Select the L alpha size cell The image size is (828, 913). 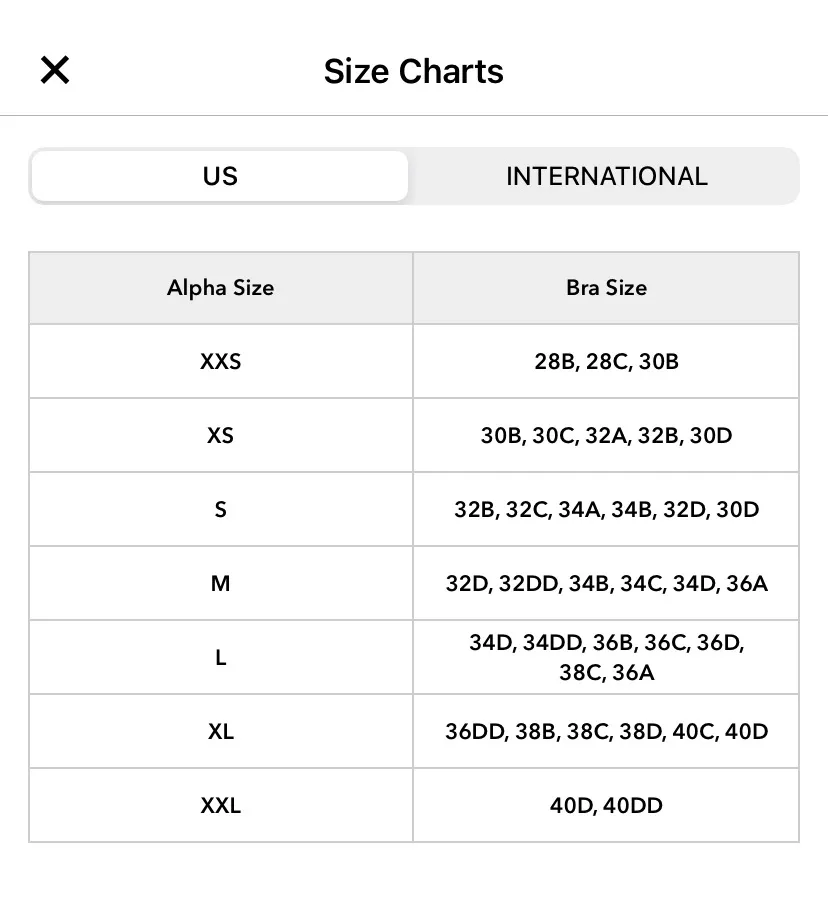tap(221, 657)
